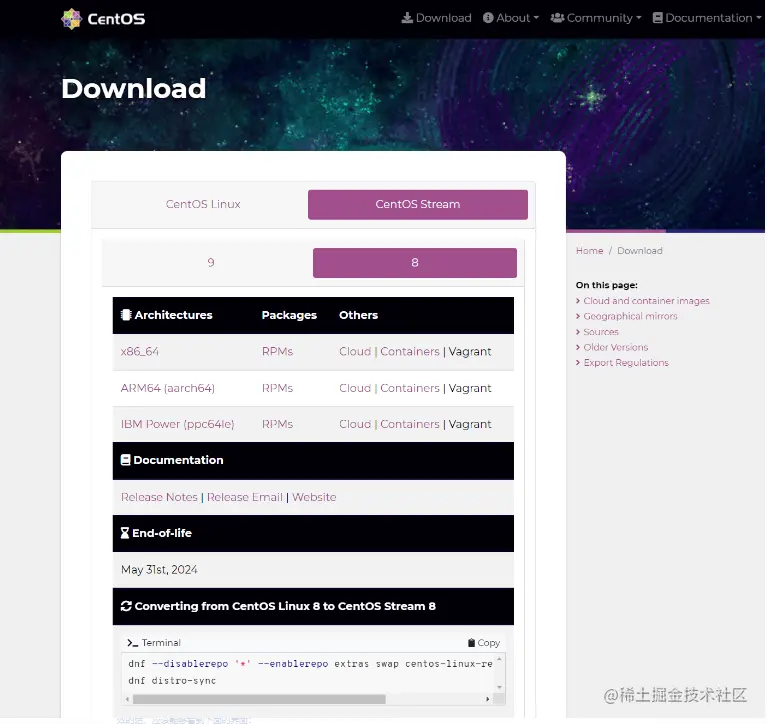Click the Documentation book icon in navbar
This screenshot has width=767, height=724.
click(658, 18)
